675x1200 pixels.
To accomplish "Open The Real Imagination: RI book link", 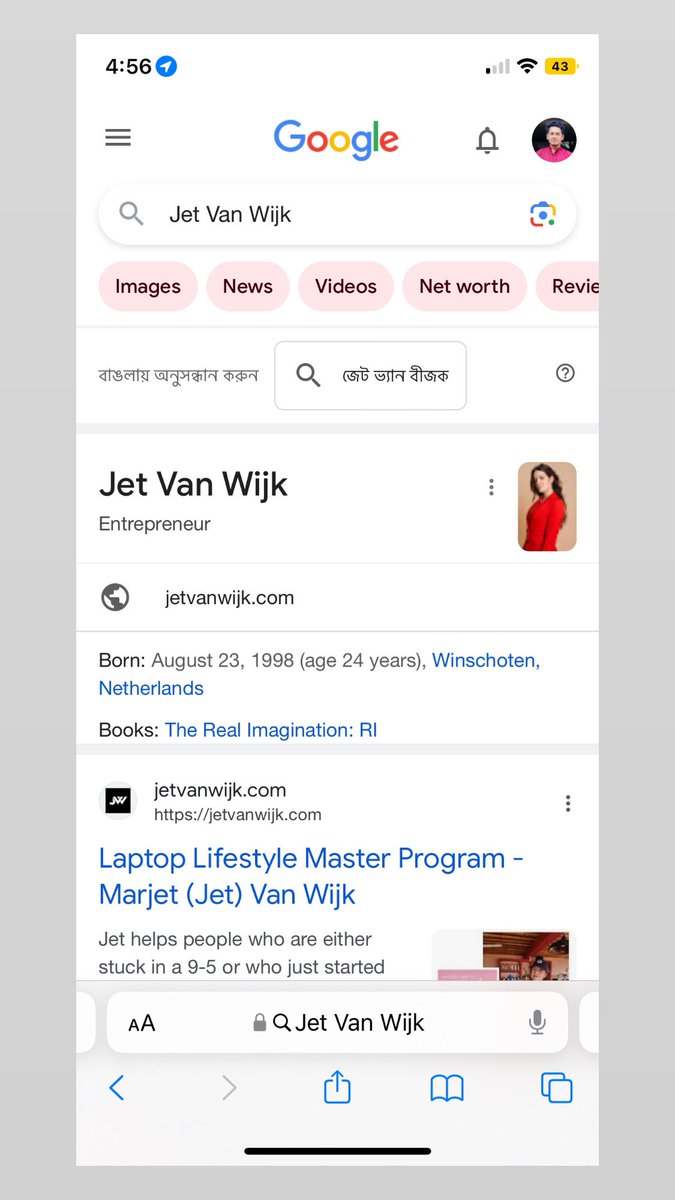I will point(271,730).
